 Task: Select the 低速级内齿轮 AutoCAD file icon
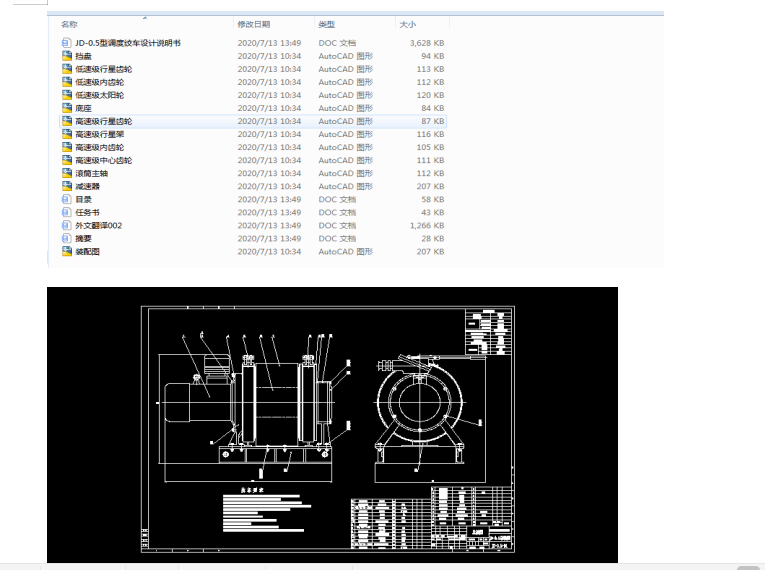tap(67, 82)
